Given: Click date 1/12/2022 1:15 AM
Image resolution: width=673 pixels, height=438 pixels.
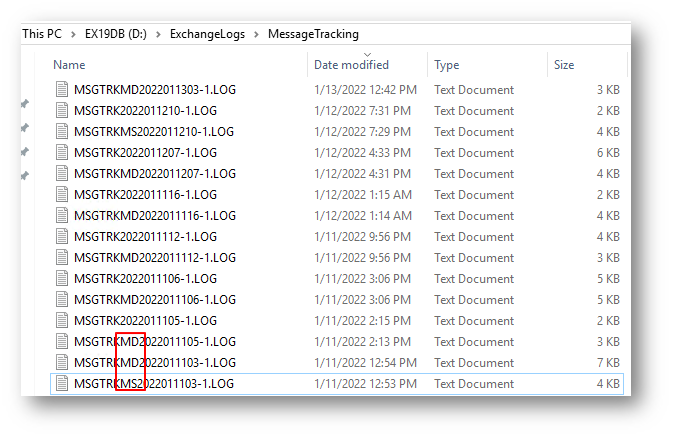Looking at the screenshot, I should [363, 195].
